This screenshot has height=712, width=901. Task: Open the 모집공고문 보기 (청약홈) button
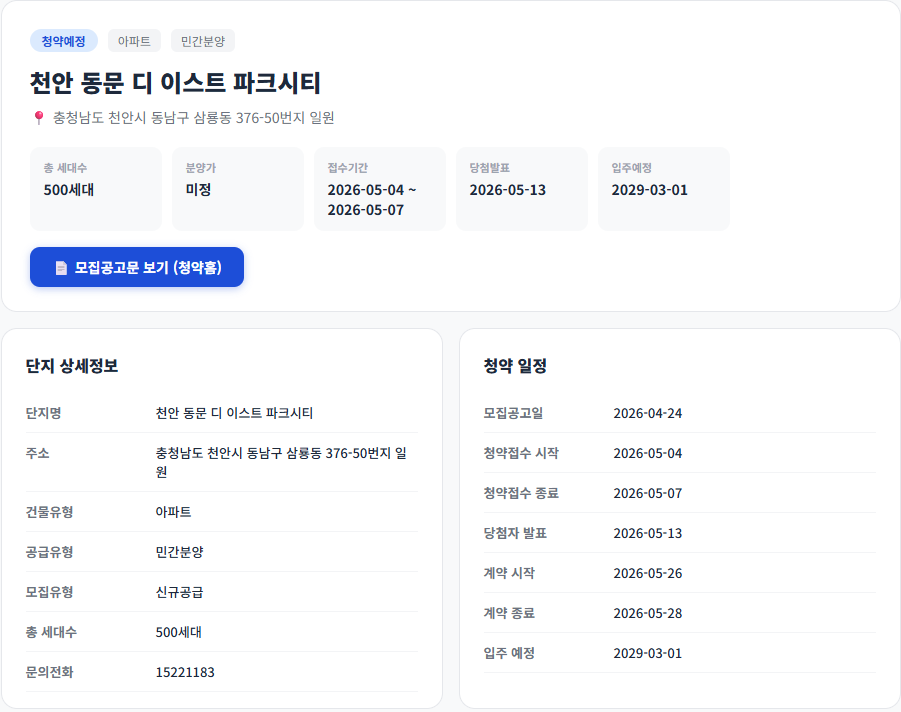pyautogui.click(x=136, y=267)
